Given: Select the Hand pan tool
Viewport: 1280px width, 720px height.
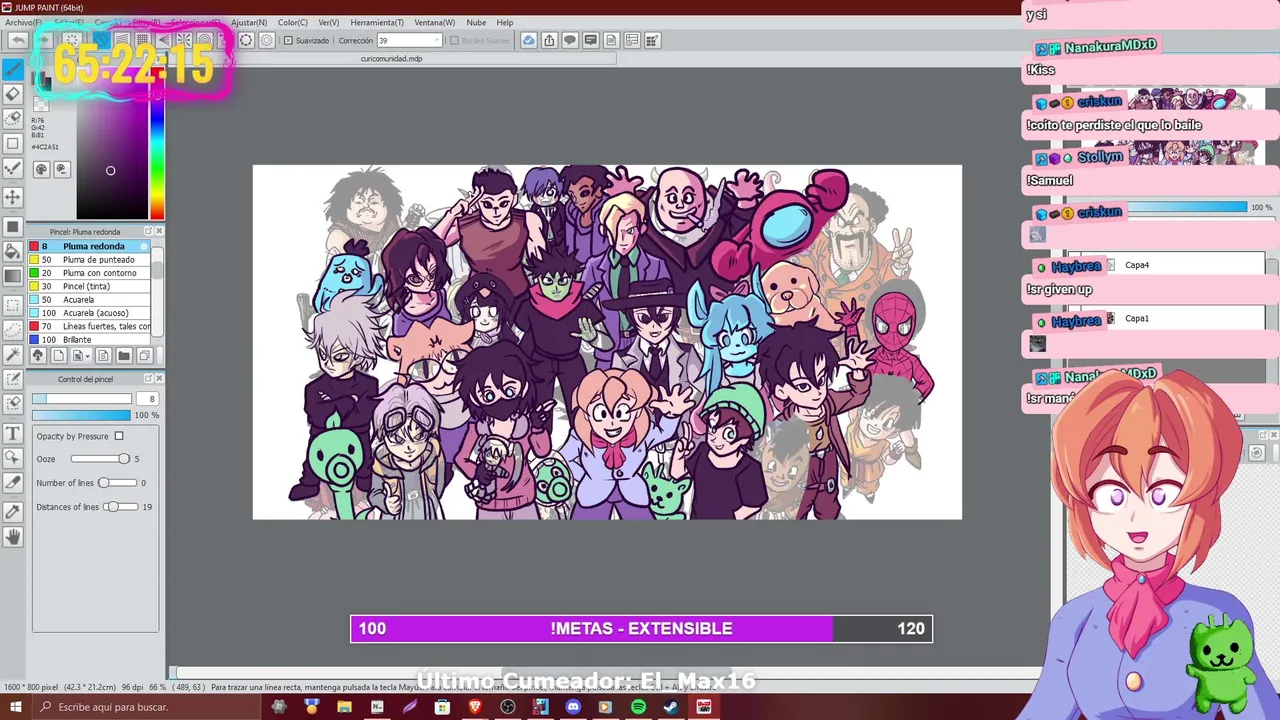Looking at the screenshot, I should (x=13, y=537).
